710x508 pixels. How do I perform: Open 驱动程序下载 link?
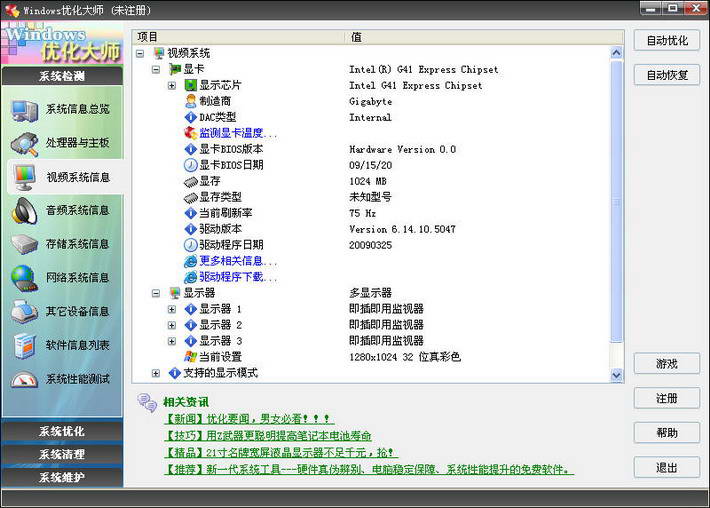(238, 277)
